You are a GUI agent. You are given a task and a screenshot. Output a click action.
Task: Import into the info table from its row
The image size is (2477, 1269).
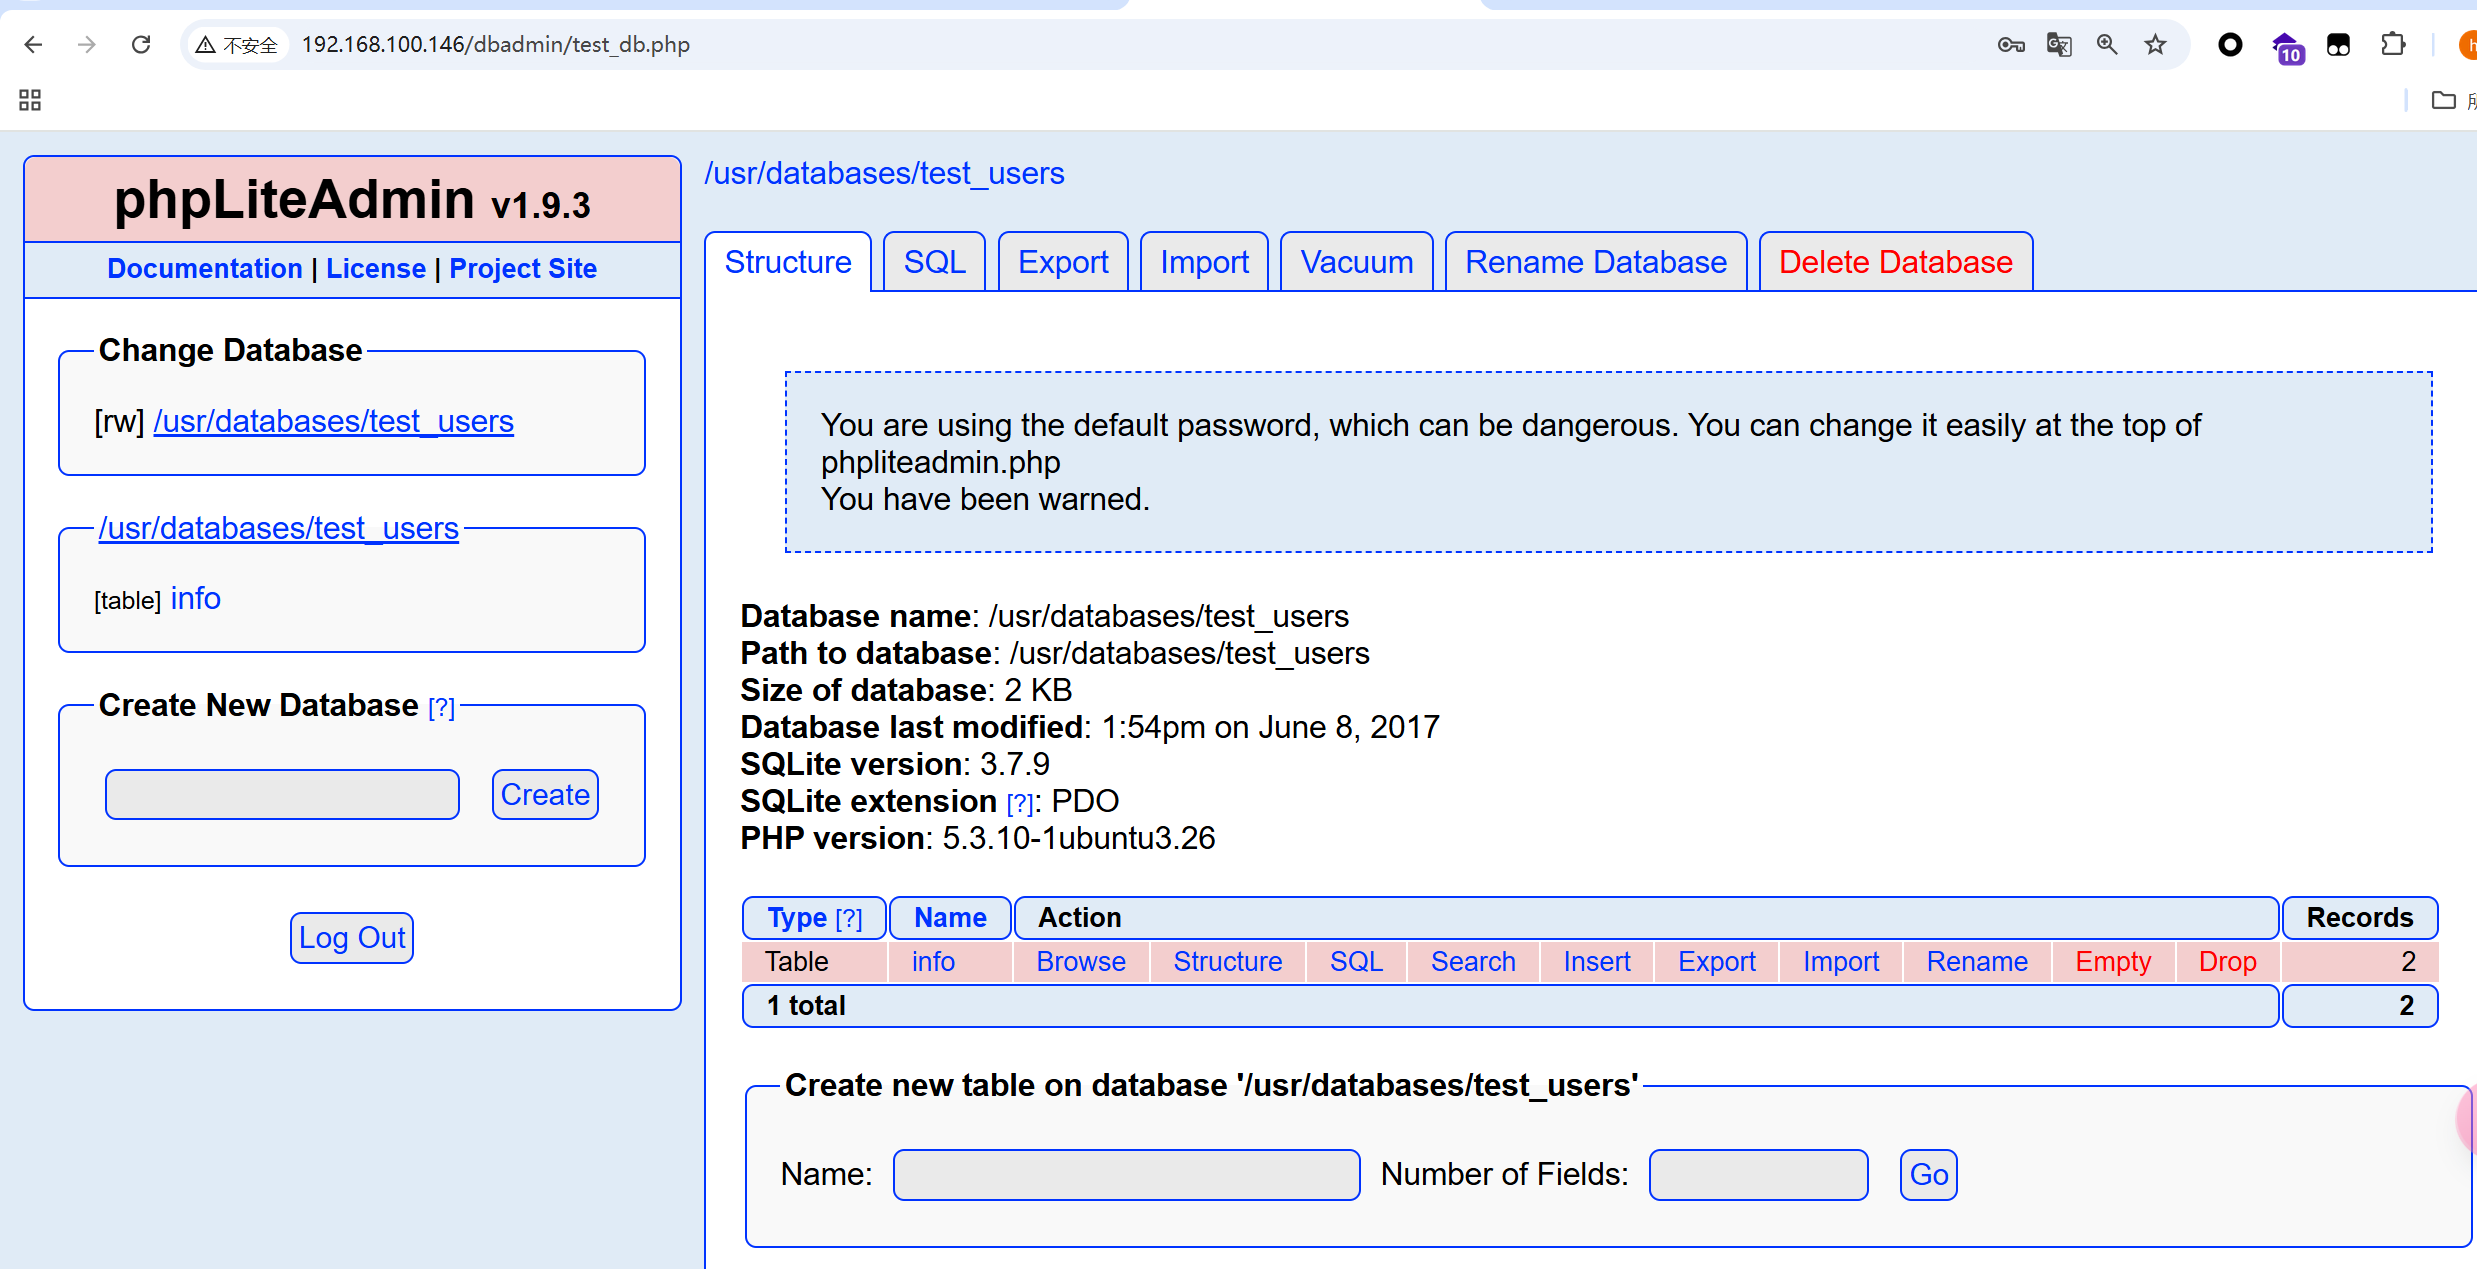[x=1841, y=962]
